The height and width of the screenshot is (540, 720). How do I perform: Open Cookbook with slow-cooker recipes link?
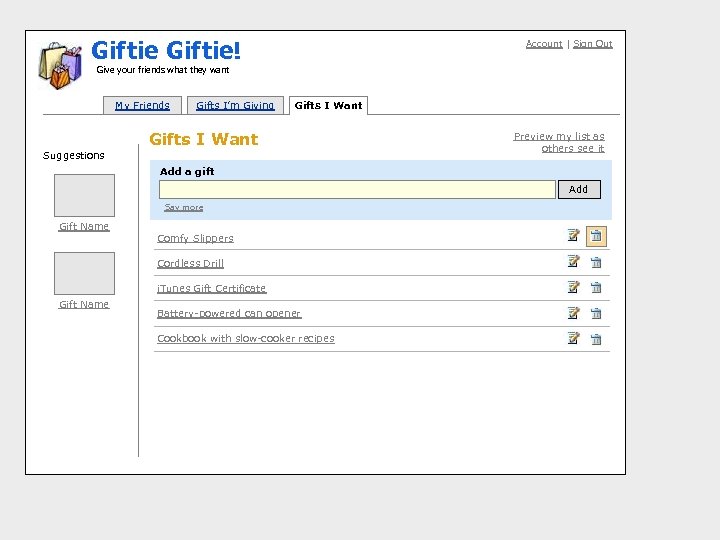pos(246,338)
